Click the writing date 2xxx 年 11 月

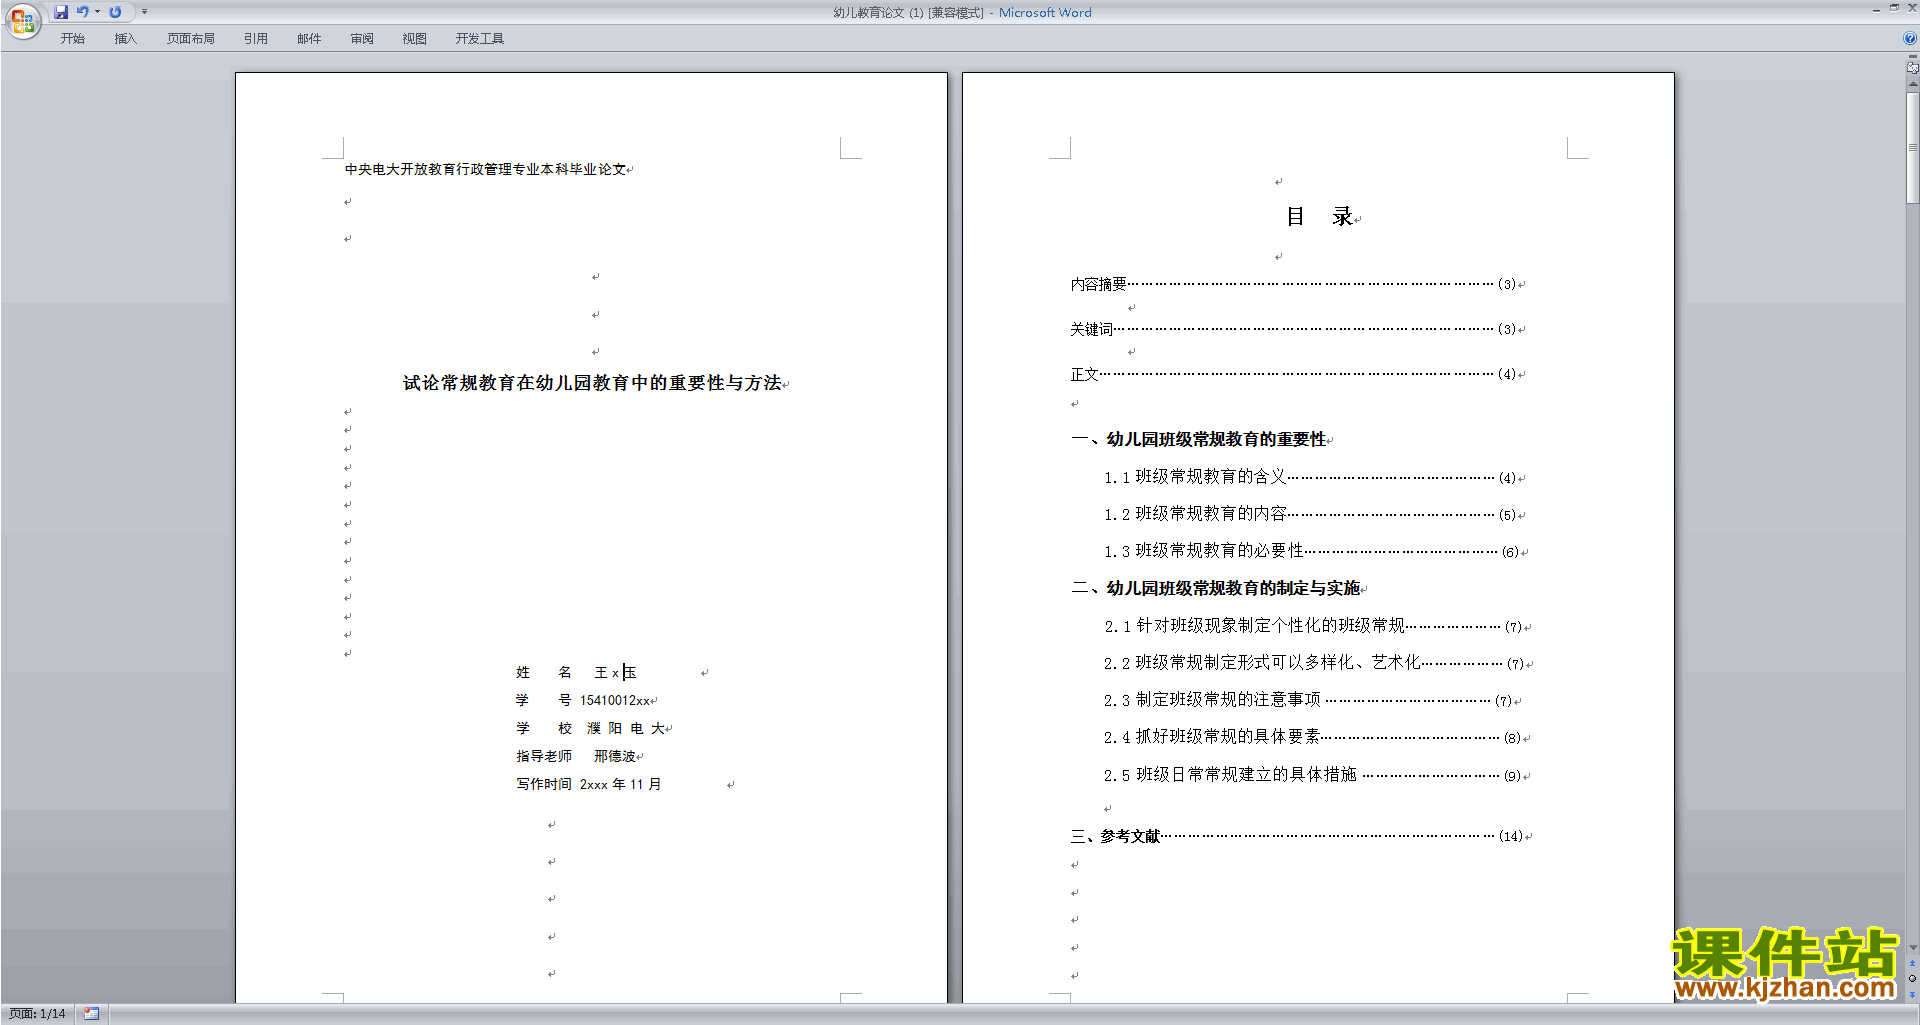tap(620, 785)
